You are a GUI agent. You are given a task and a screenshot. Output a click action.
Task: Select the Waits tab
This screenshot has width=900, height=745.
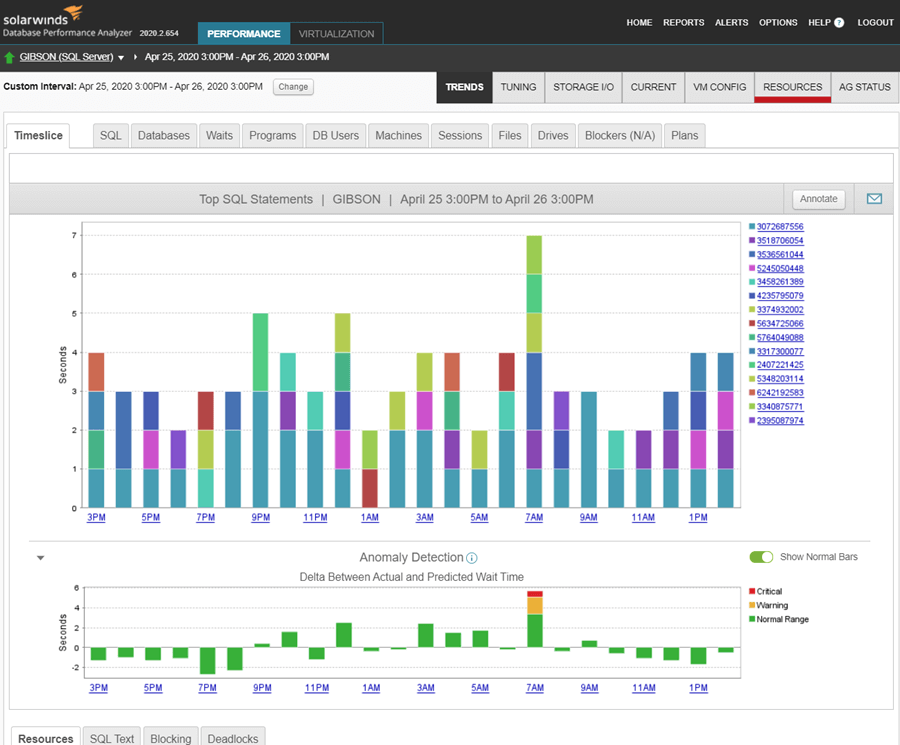(219, 135)
